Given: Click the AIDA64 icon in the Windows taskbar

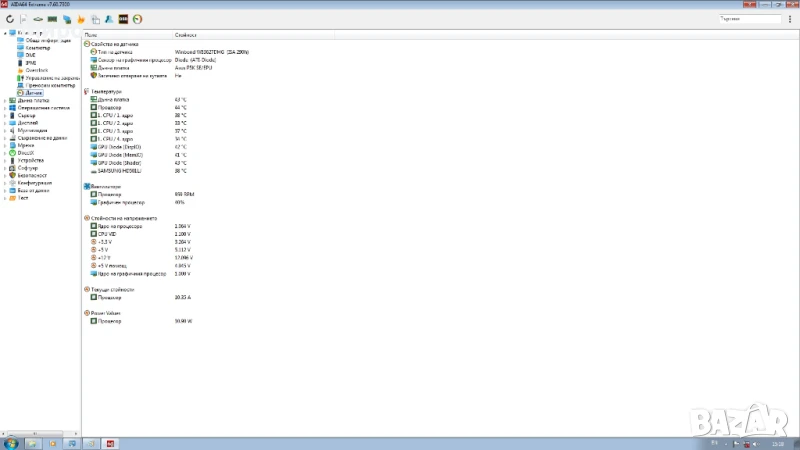Looking at the screenshot, I should [111, 442].
